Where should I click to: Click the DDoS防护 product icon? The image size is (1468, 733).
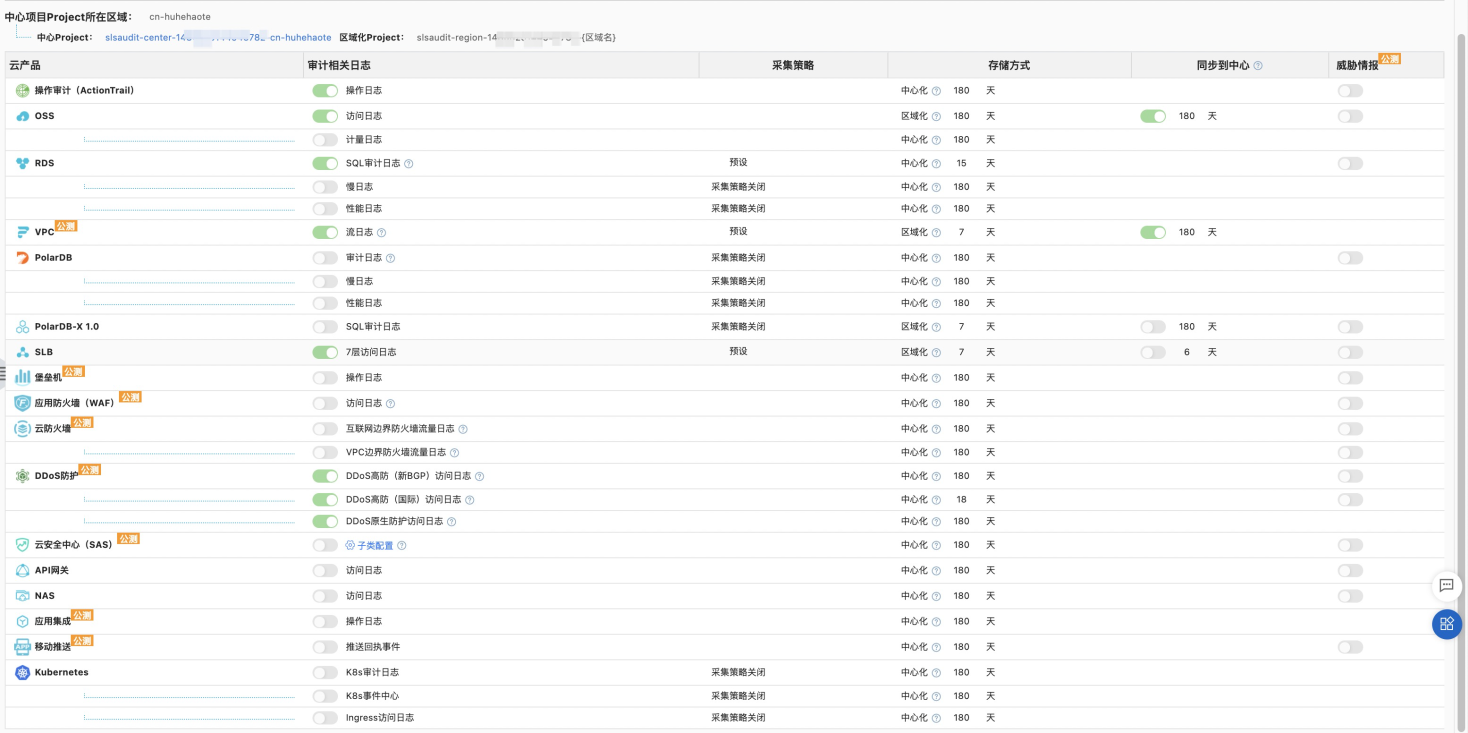[23, 476]
